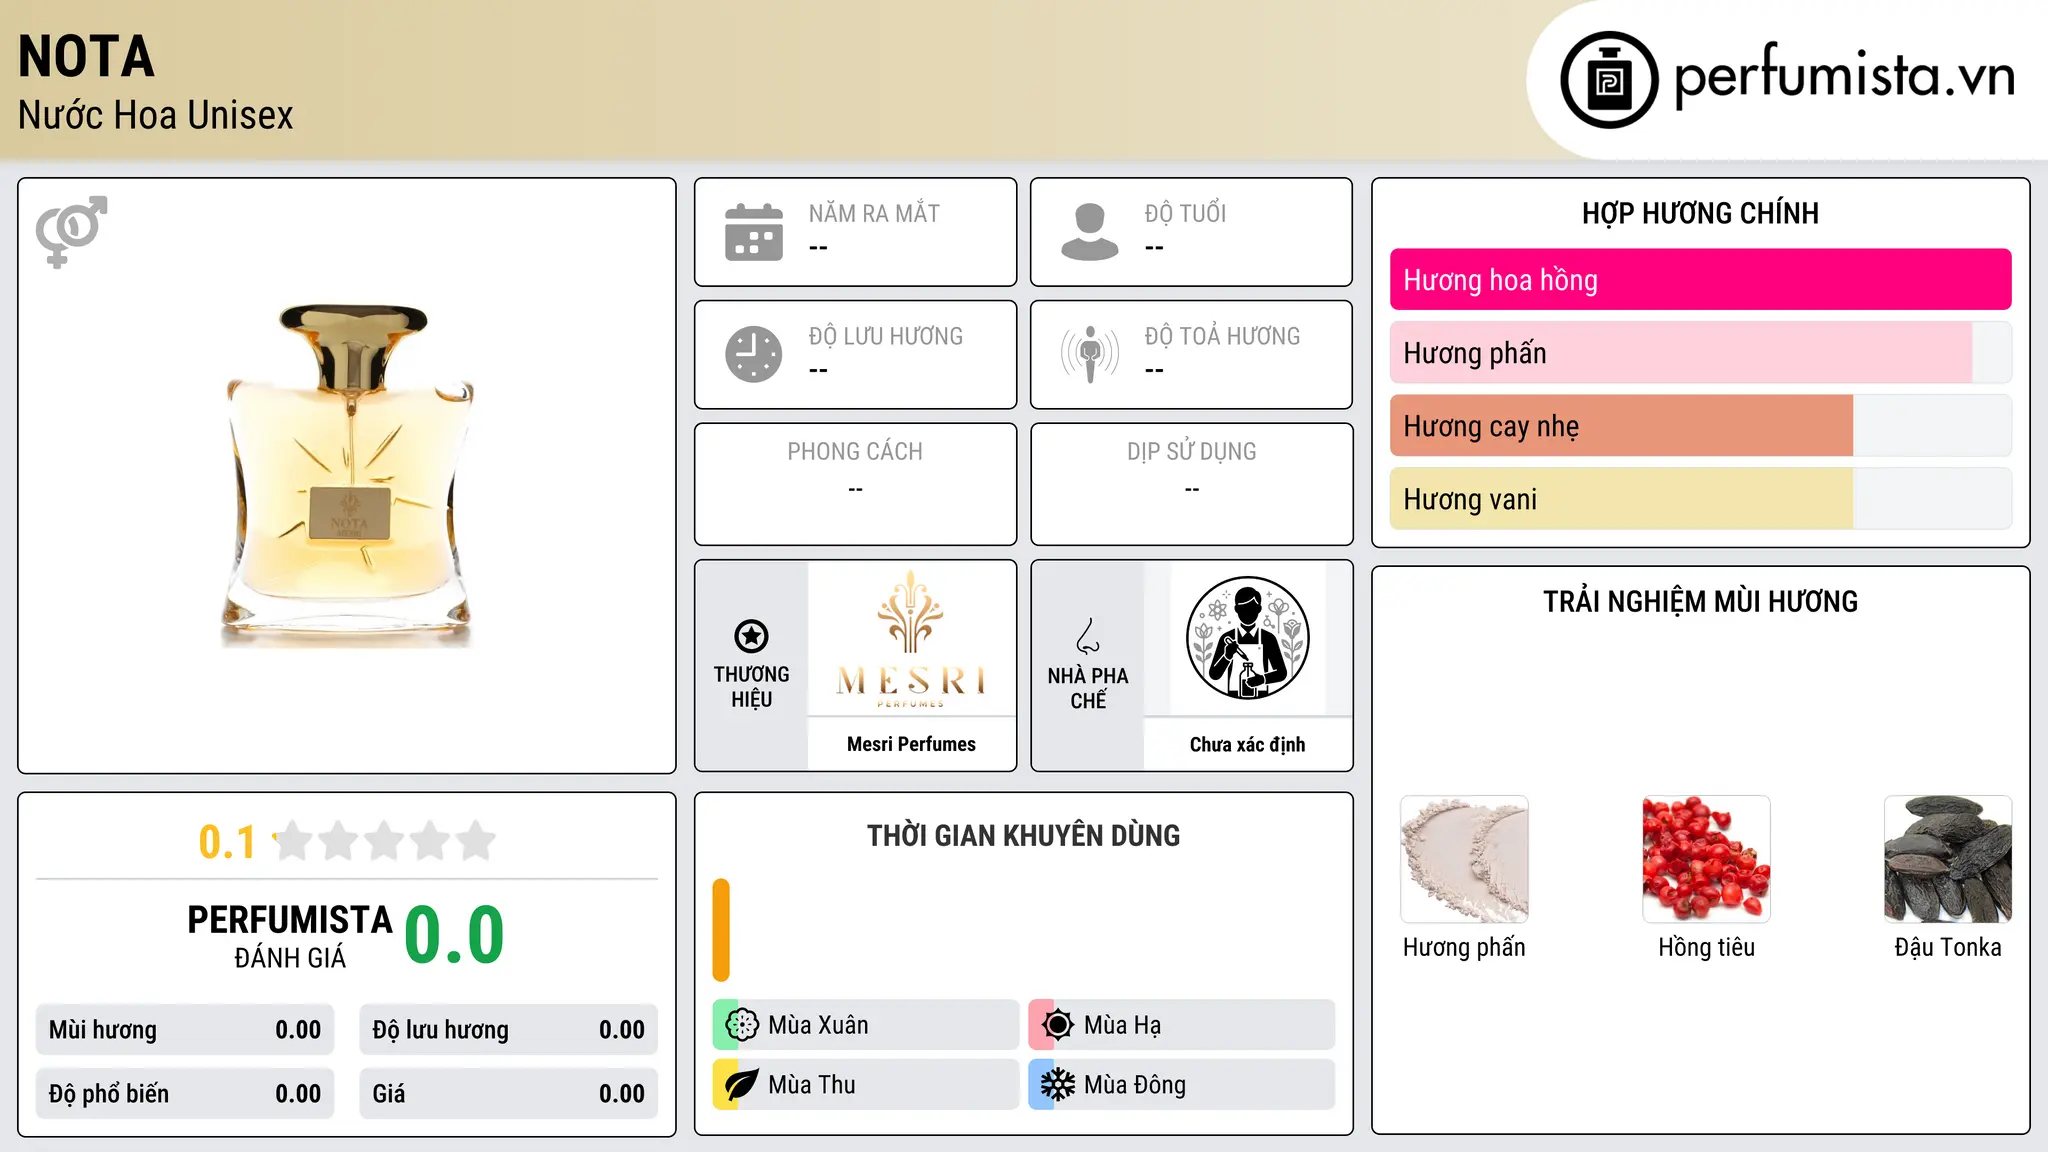Viewport: 2048px width, 1152px height.
Task: Select the Mùa Xuân season button
Action: (866, 1025)
